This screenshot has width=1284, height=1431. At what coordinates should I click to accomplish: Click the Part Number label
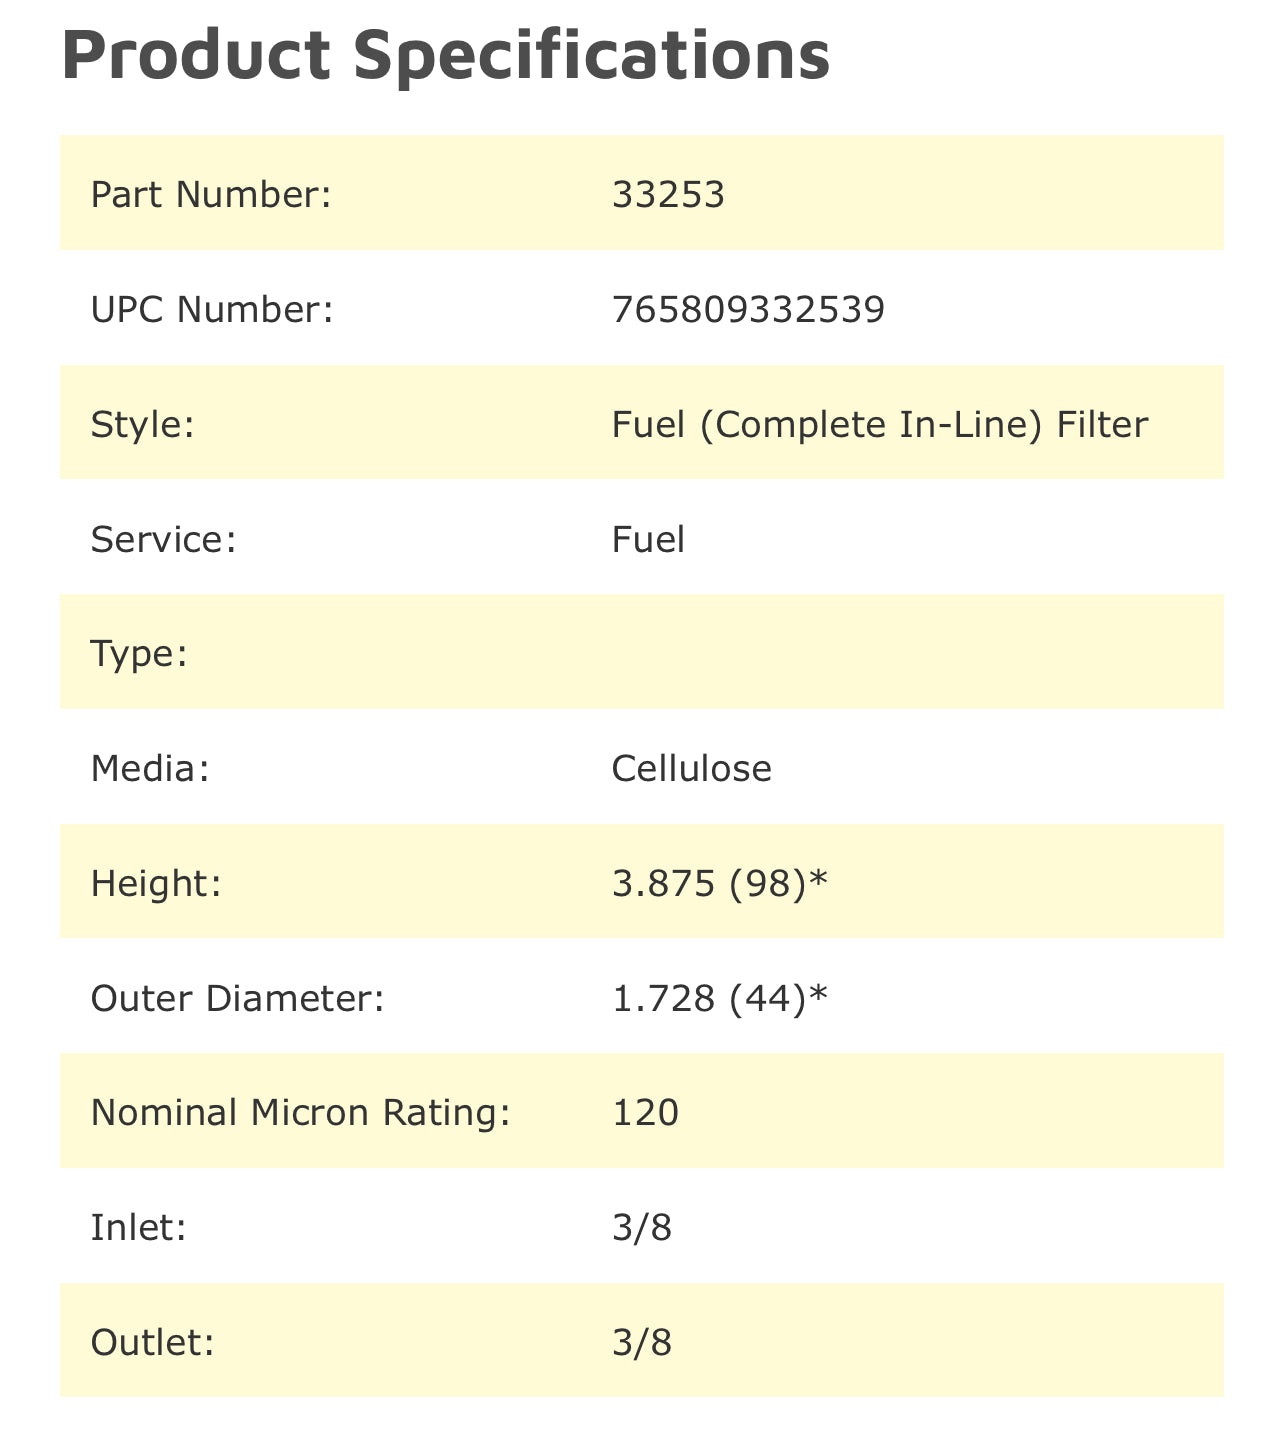(x=210, y=194)
